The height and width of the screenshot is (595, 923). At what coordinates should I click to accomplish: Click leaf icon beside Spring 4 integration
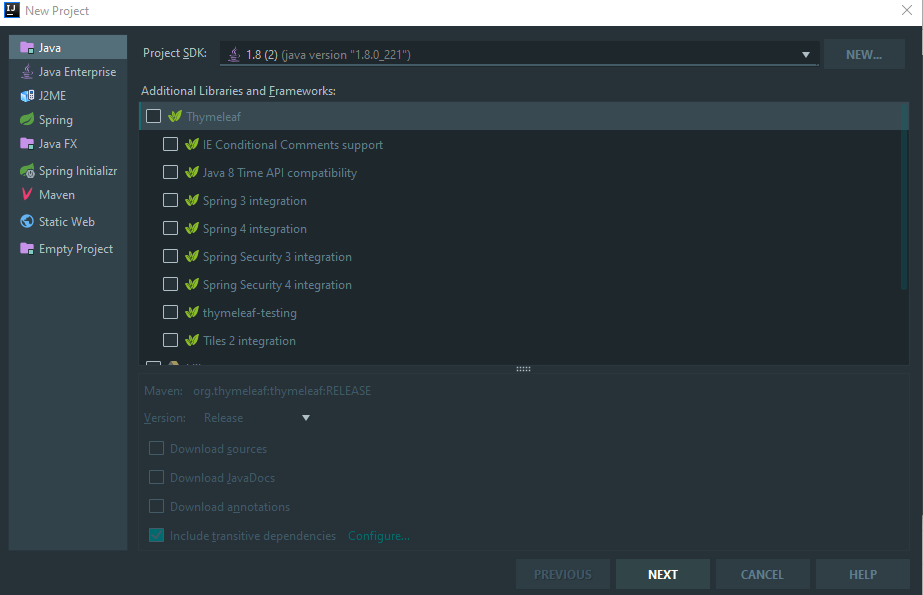192,228
